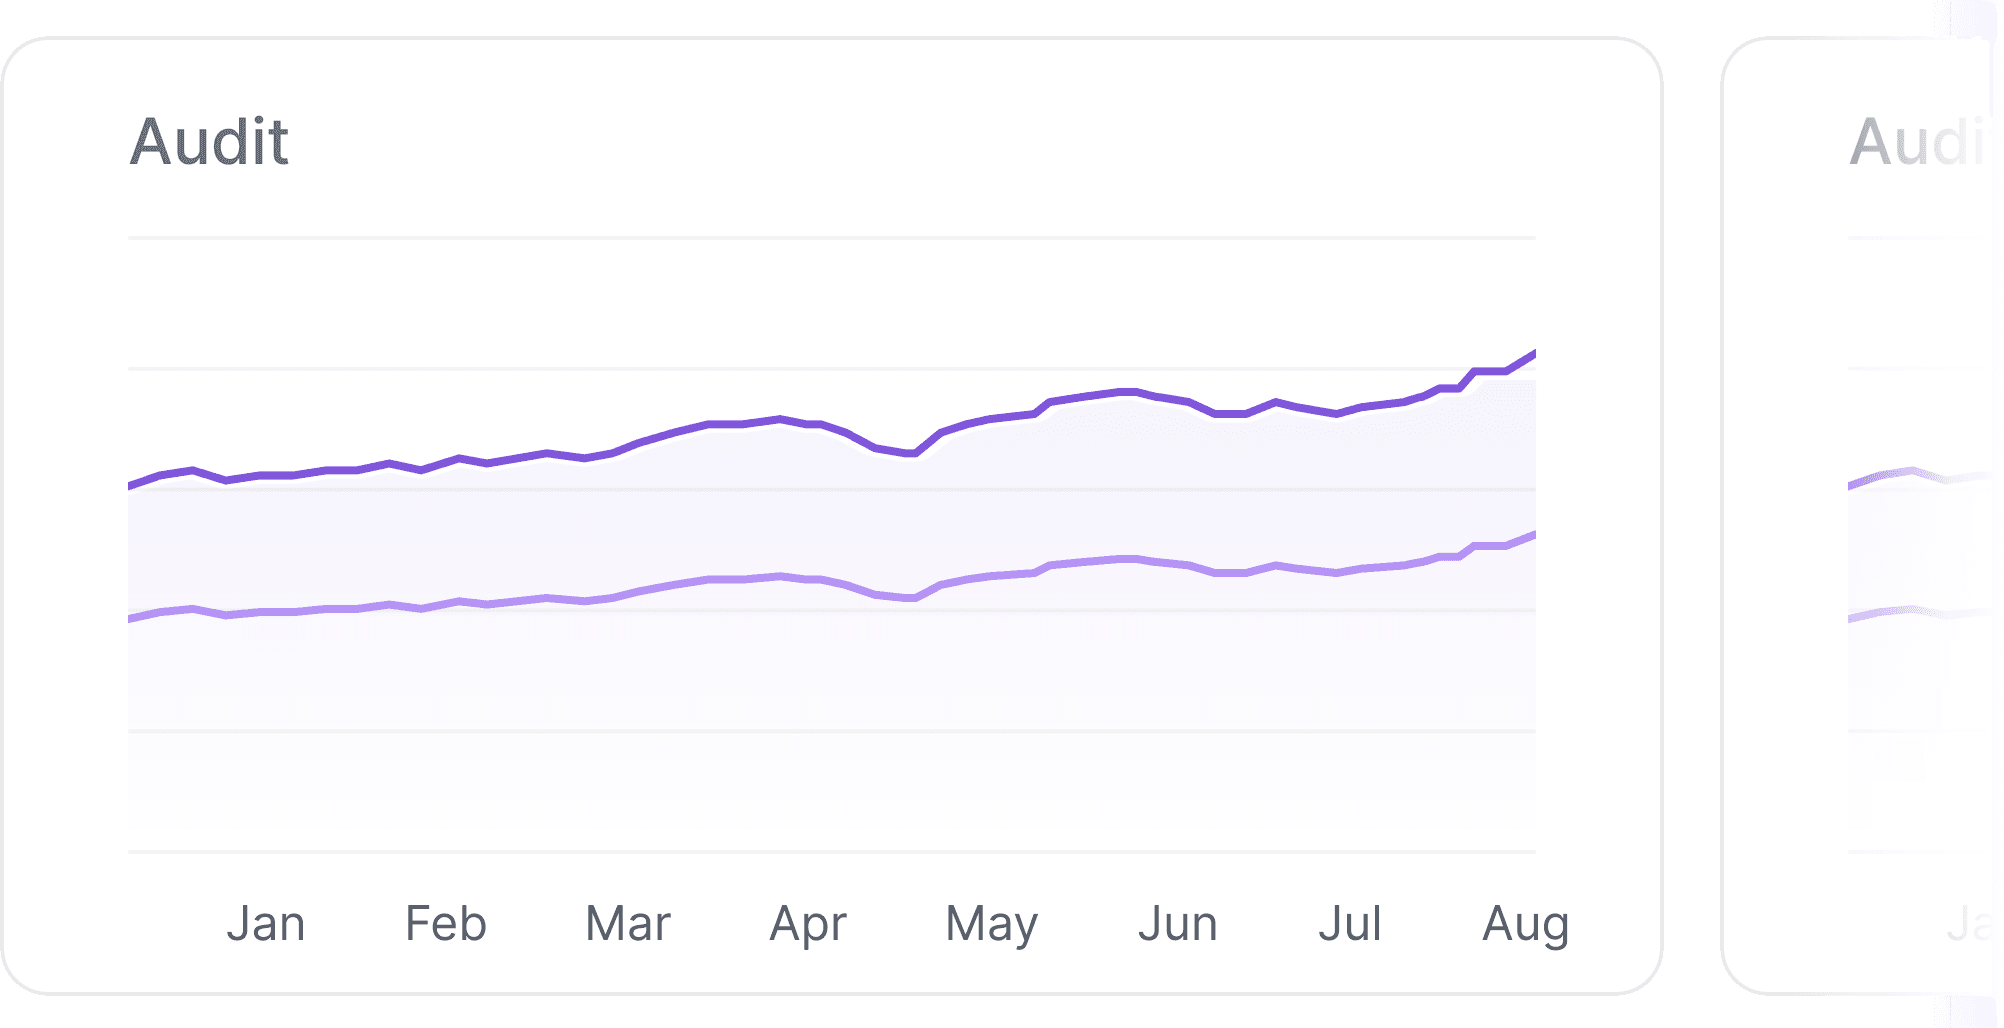Click the Mar month label

coord(628,923)
